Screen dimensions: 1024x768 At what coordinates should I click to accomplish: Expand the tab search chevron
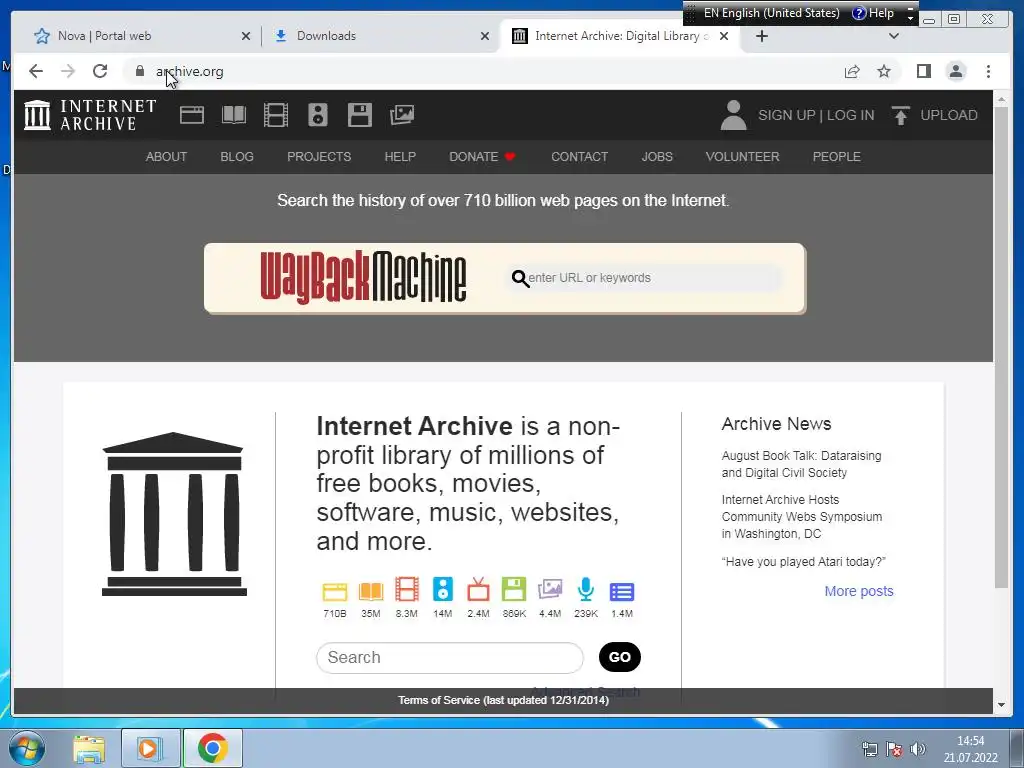pyautogui.click(x=894, y=36)
